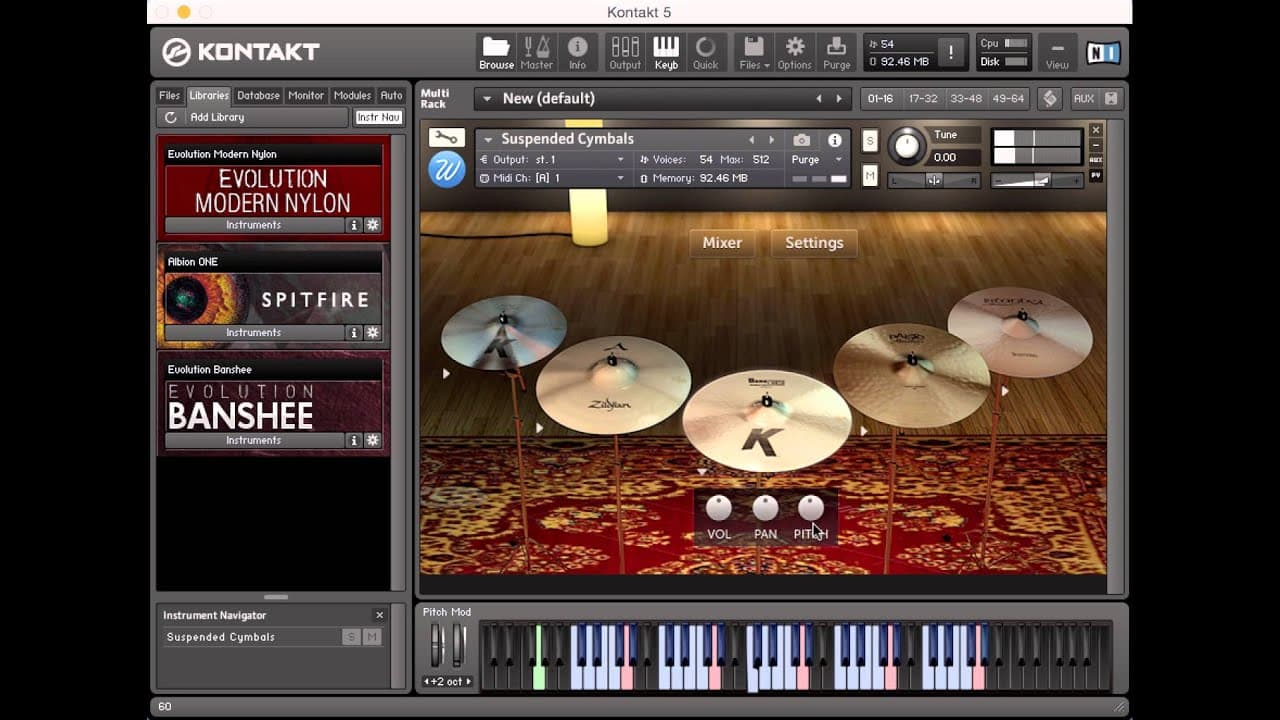
Task: Open the Options gear dialog
Action: 795,53
